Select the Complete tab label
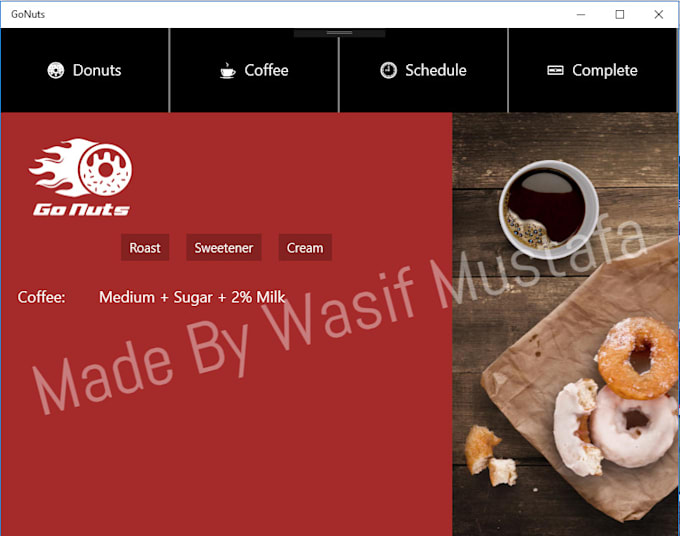This screenshot has width=680, height=536. point(605,70)
